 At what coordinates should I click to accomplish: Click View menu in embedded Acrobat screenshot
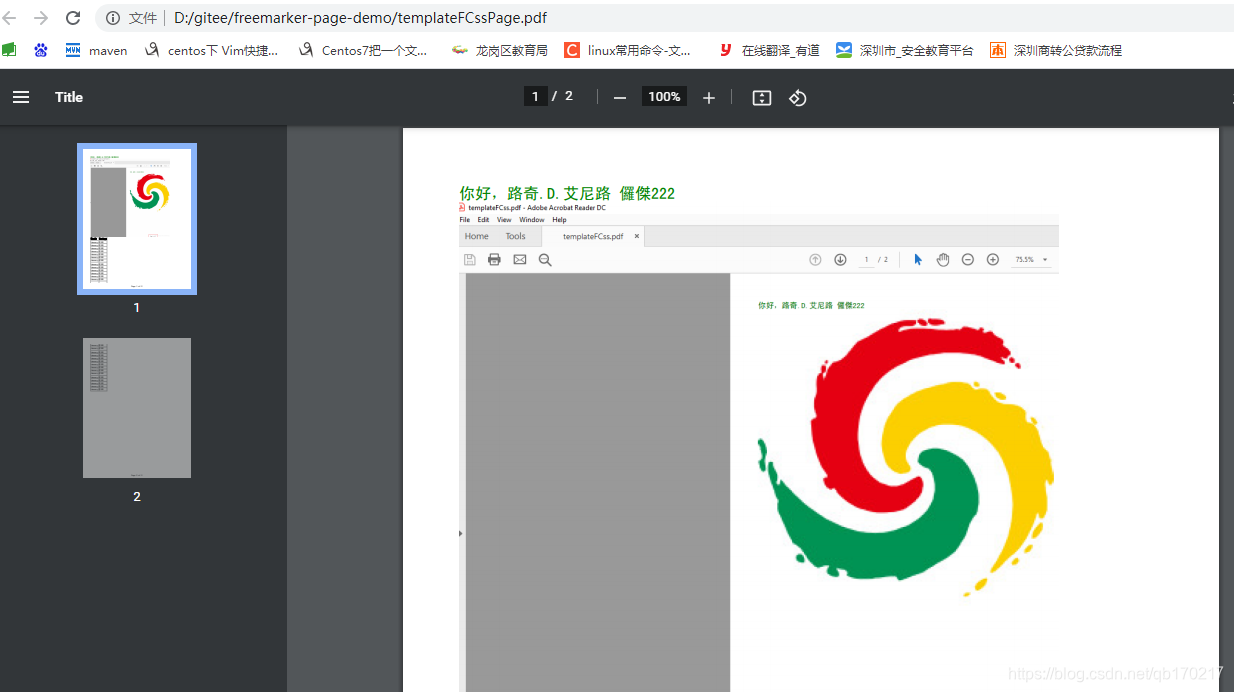coord(504,220)
